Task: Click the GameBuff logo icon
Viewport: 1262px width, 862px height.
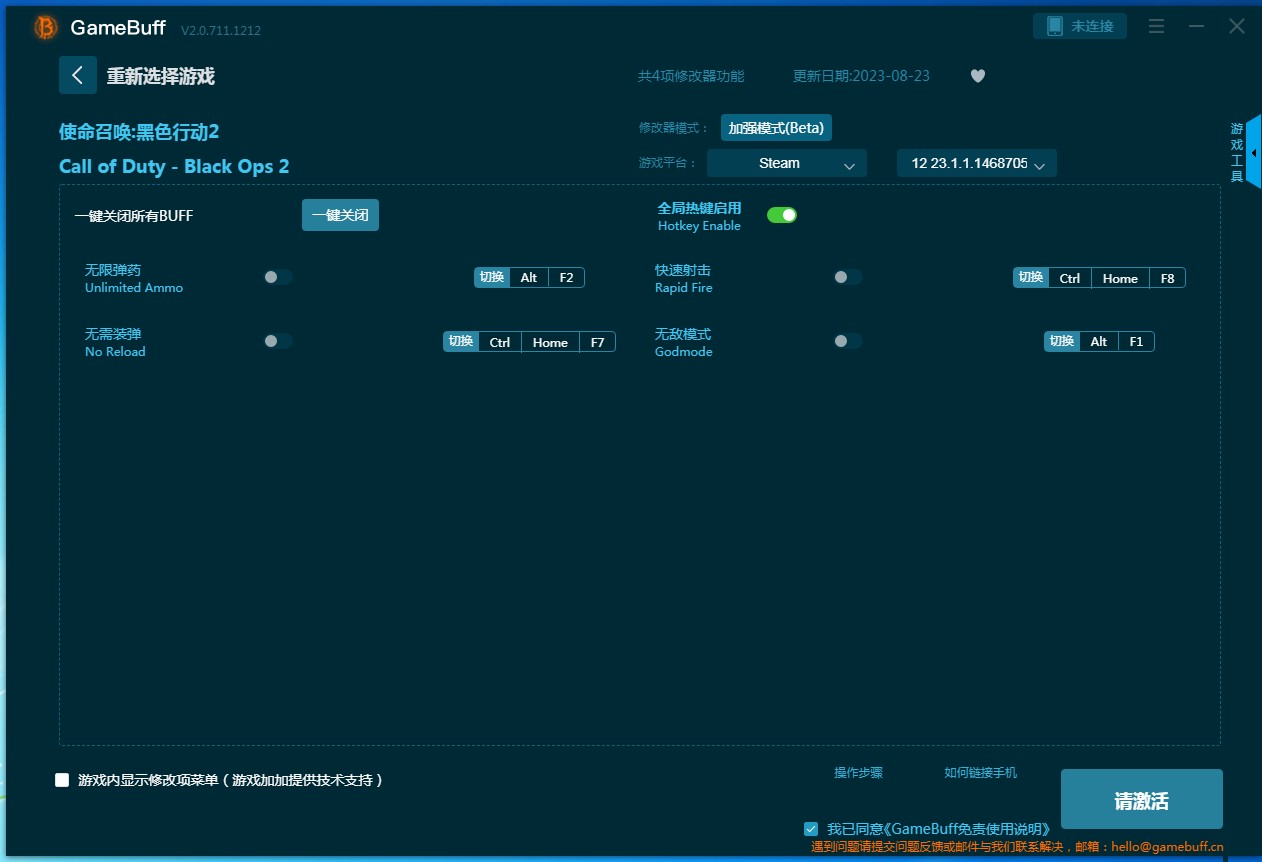Action: 46,28
